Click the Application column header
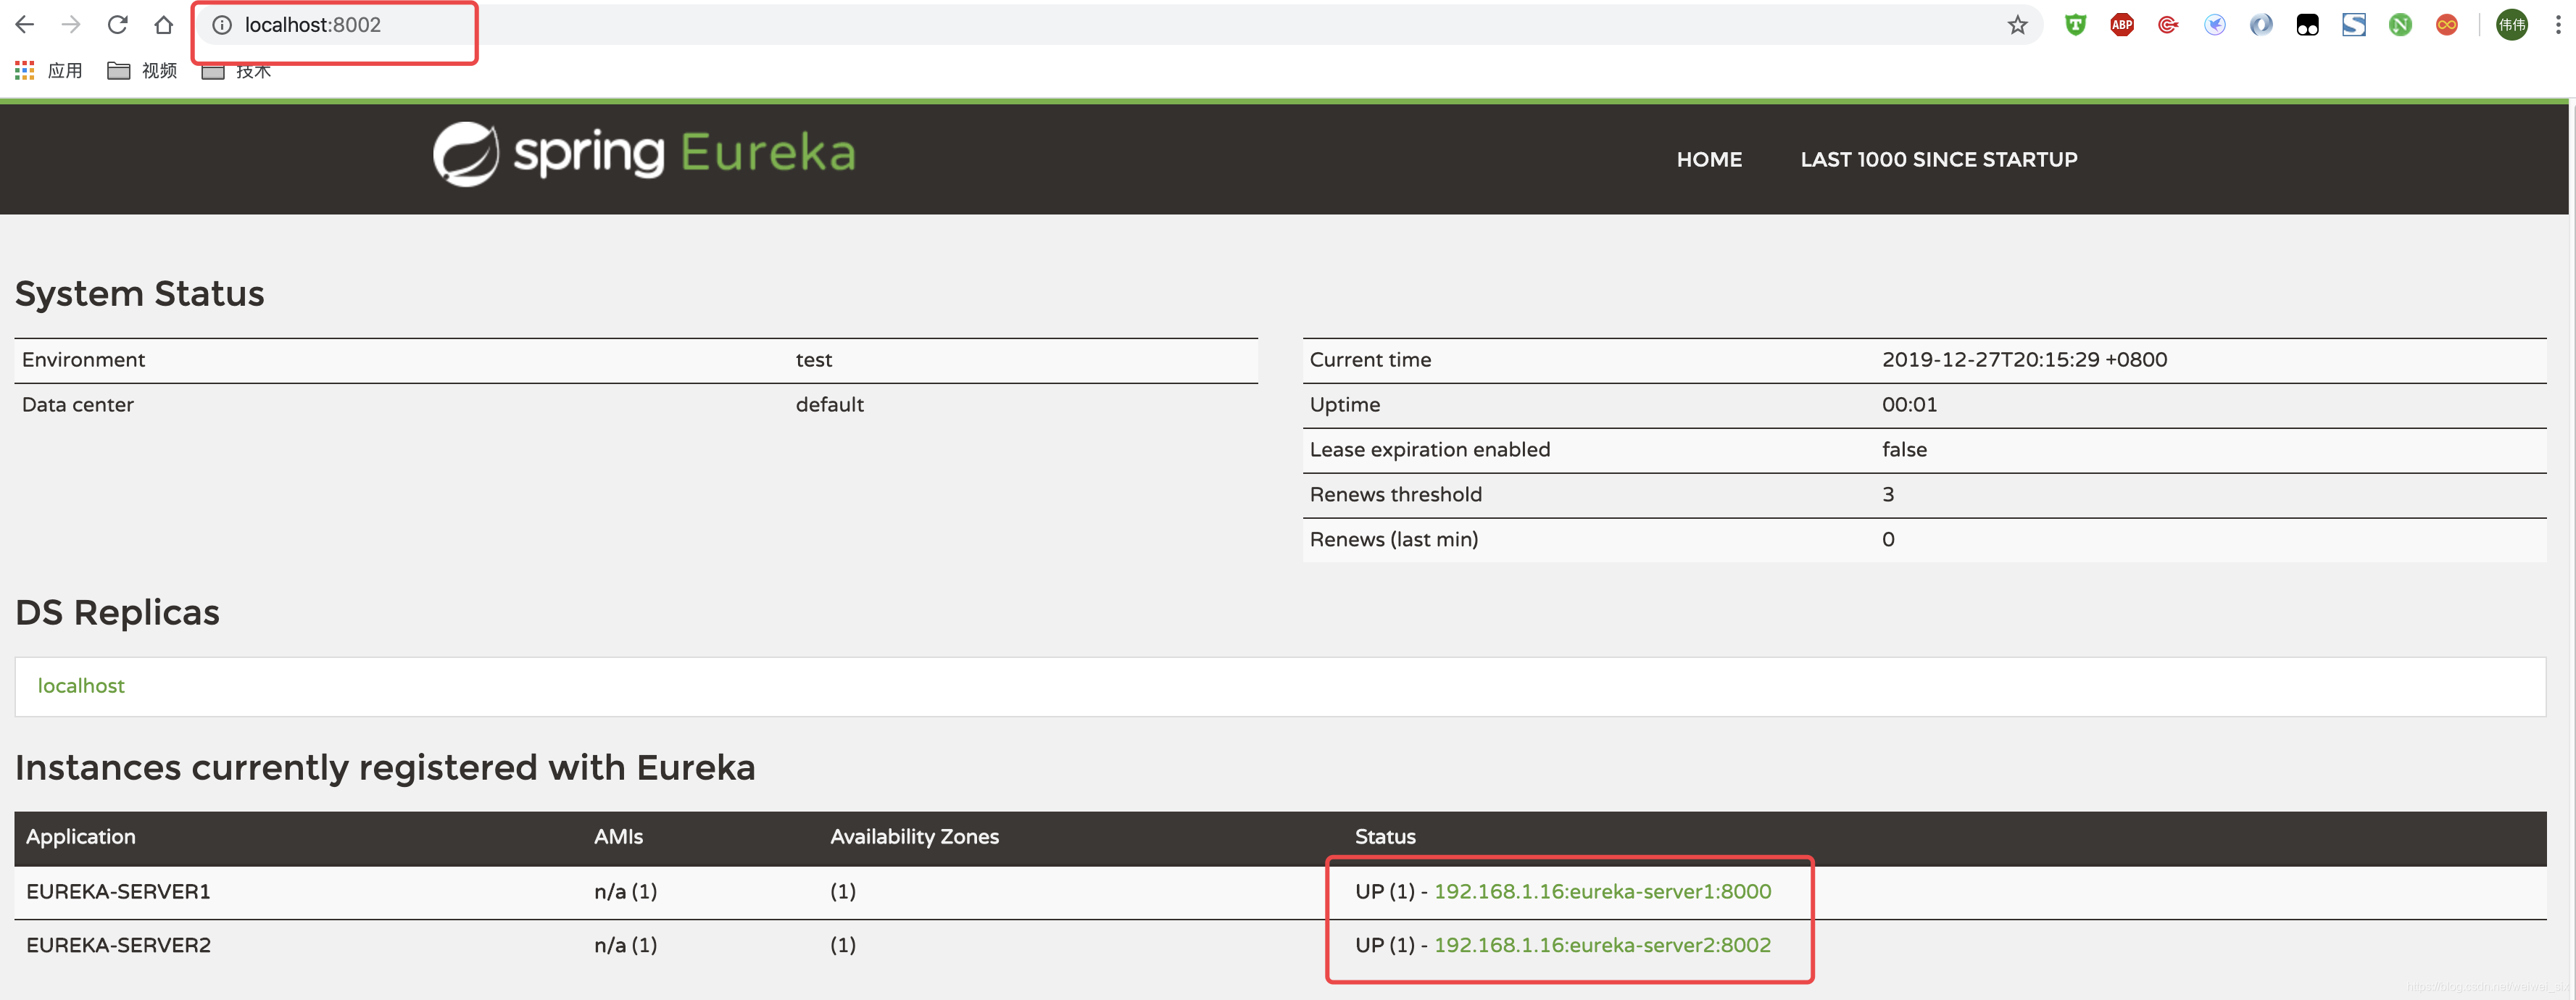The height and width of the screenshot is (1000, 2576). tap(81, 837)
